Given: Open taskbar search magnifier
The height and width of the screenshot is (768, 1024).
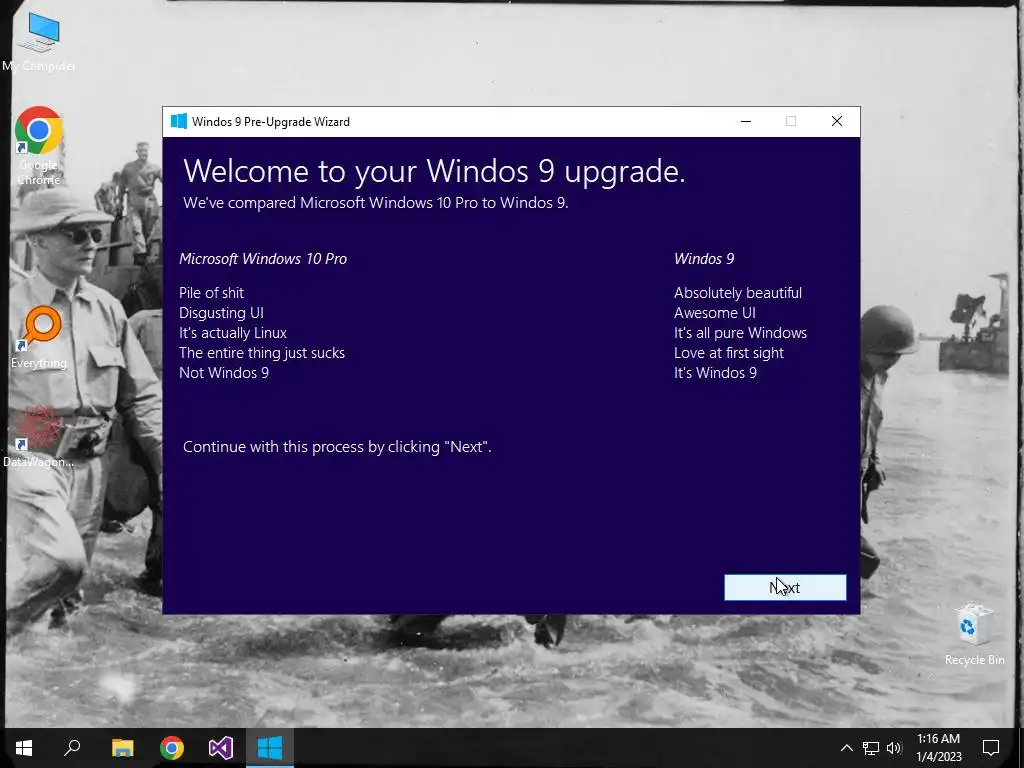Looking at the screenshot, I should point(72,748).
